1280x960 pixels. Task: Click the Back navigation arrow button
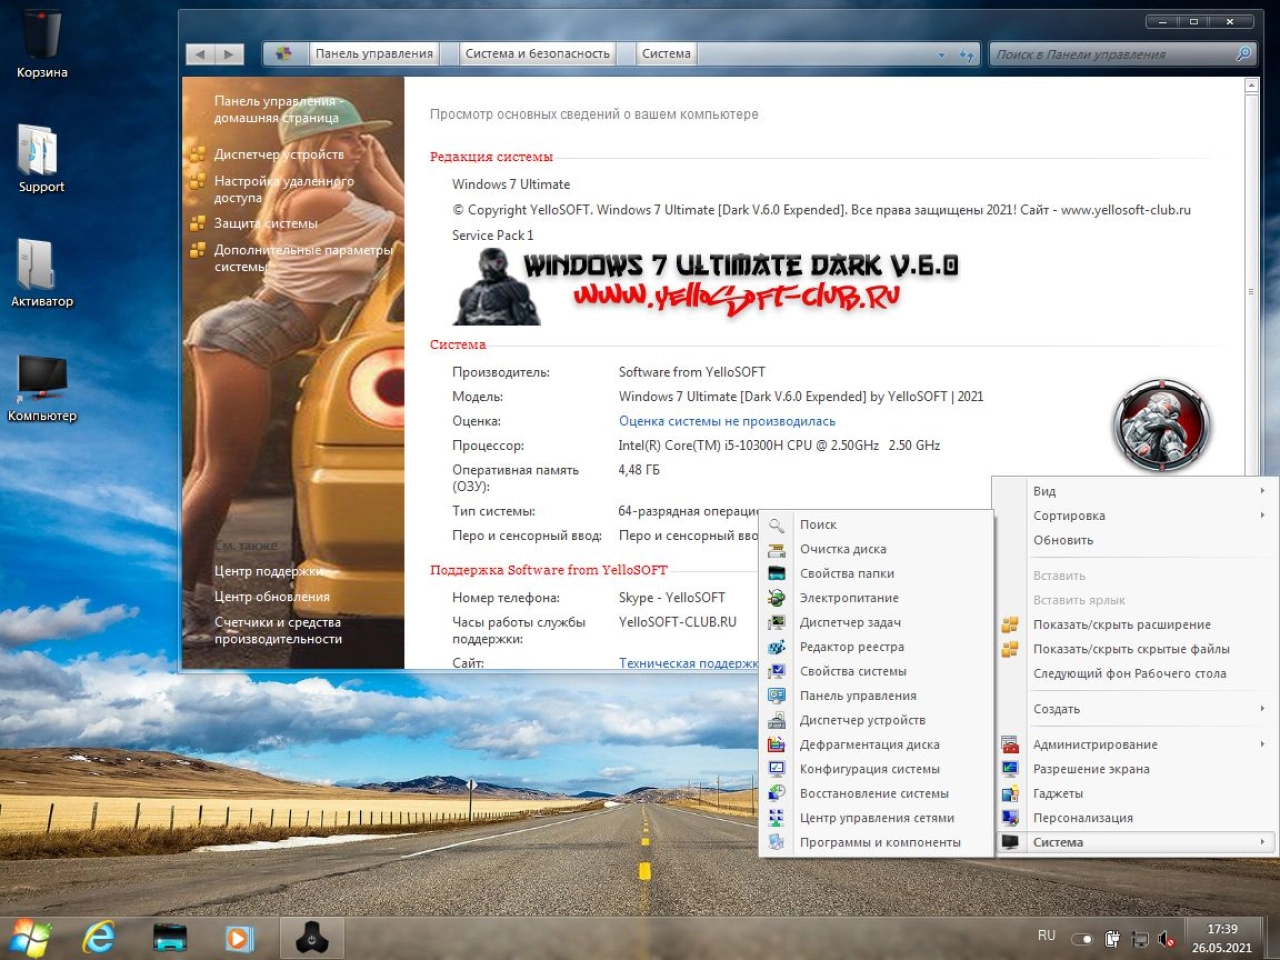pyautogui.click(x=200, y=54)
